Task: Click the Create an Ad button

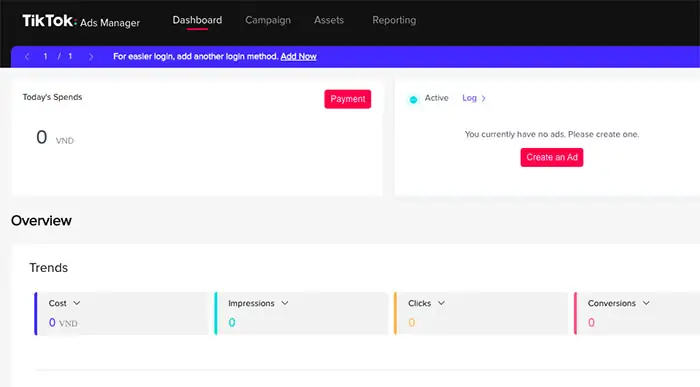Action: coord(551,157)
